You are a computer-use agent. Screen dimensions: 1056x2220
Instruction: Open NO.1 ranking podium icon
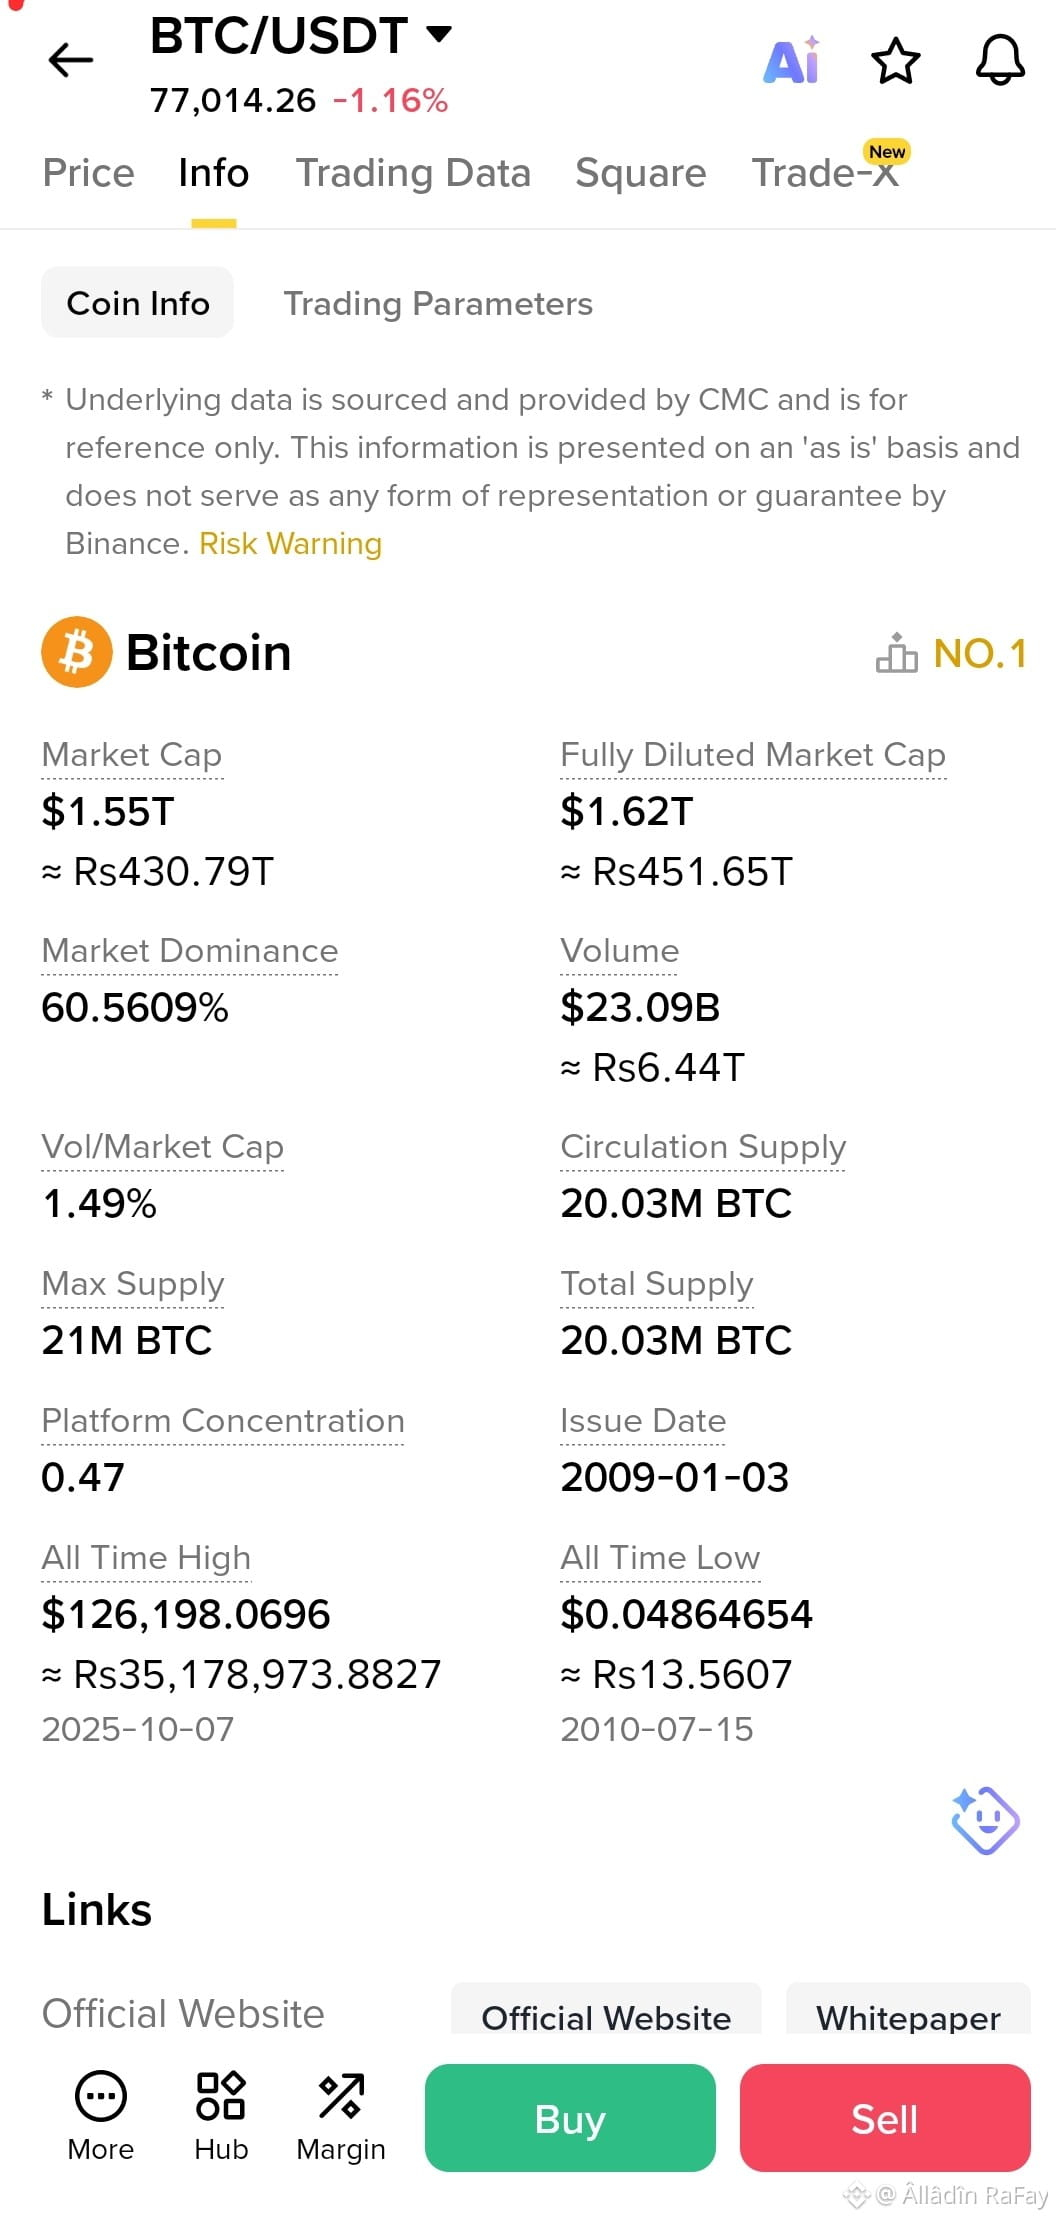pyautogui.click(x=896, y=653)
